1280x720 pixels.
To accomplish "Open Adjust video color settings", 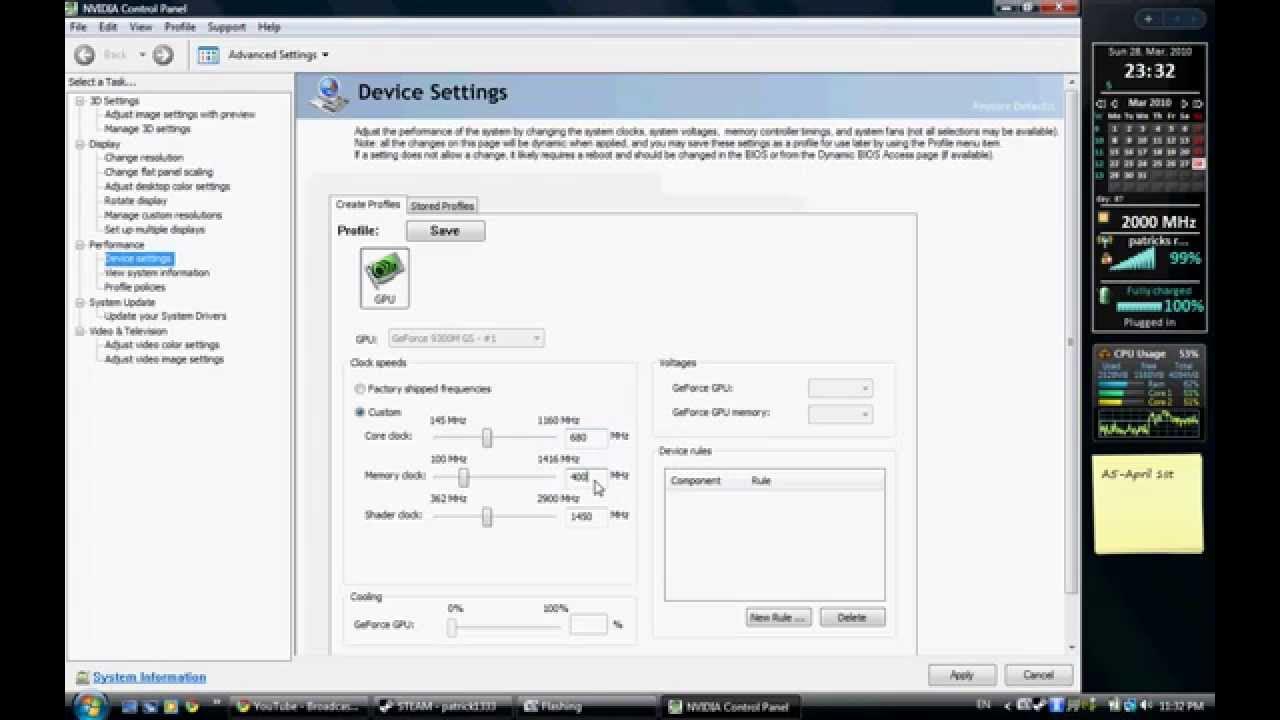I will pos(162,345).
